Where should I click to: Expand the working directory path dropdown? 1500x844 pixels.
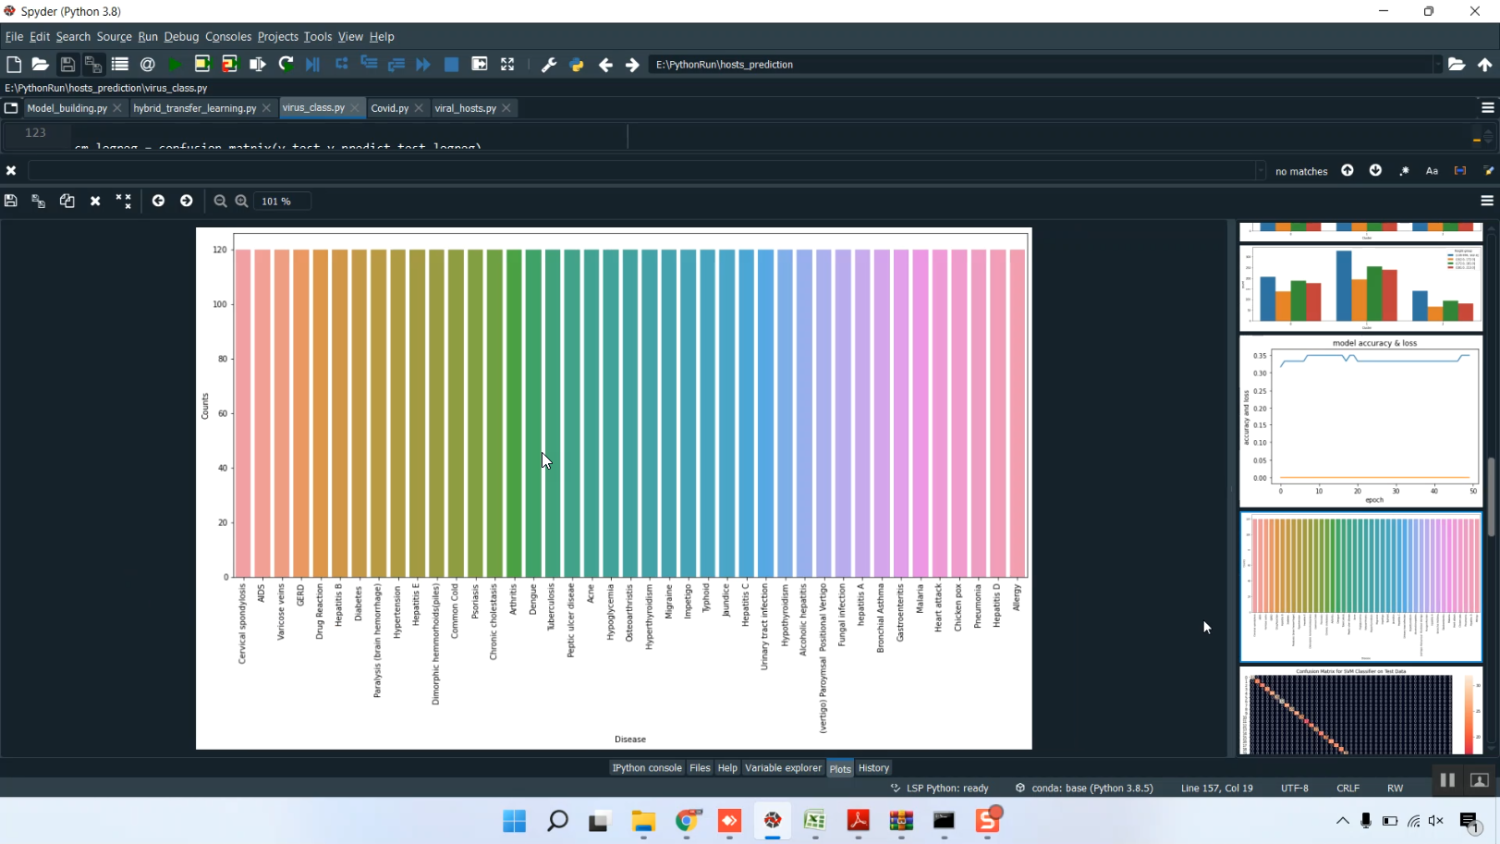click(1437, 64)
